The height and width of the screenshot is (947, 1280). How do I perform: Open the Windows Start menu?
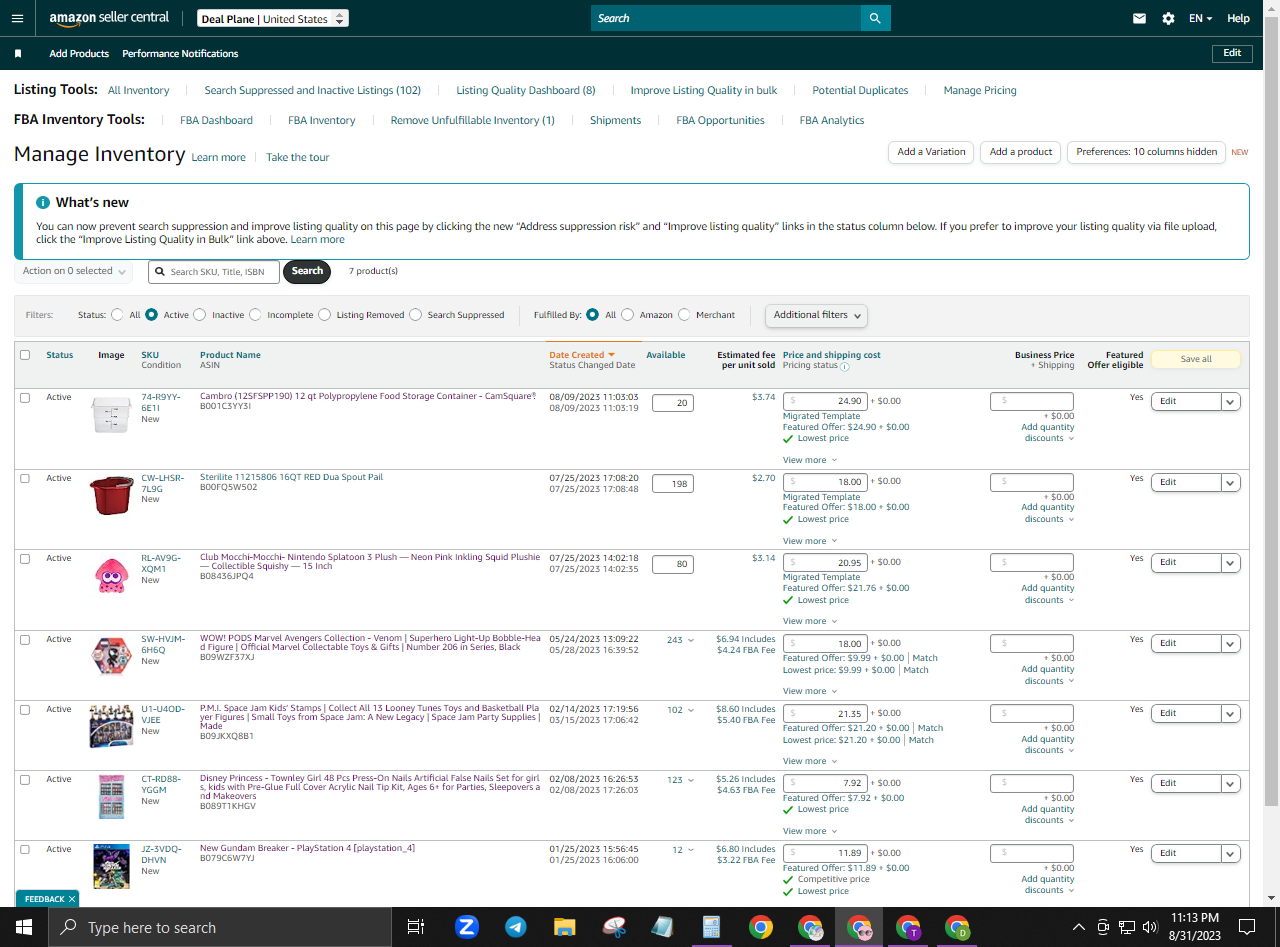pos(24,927)
